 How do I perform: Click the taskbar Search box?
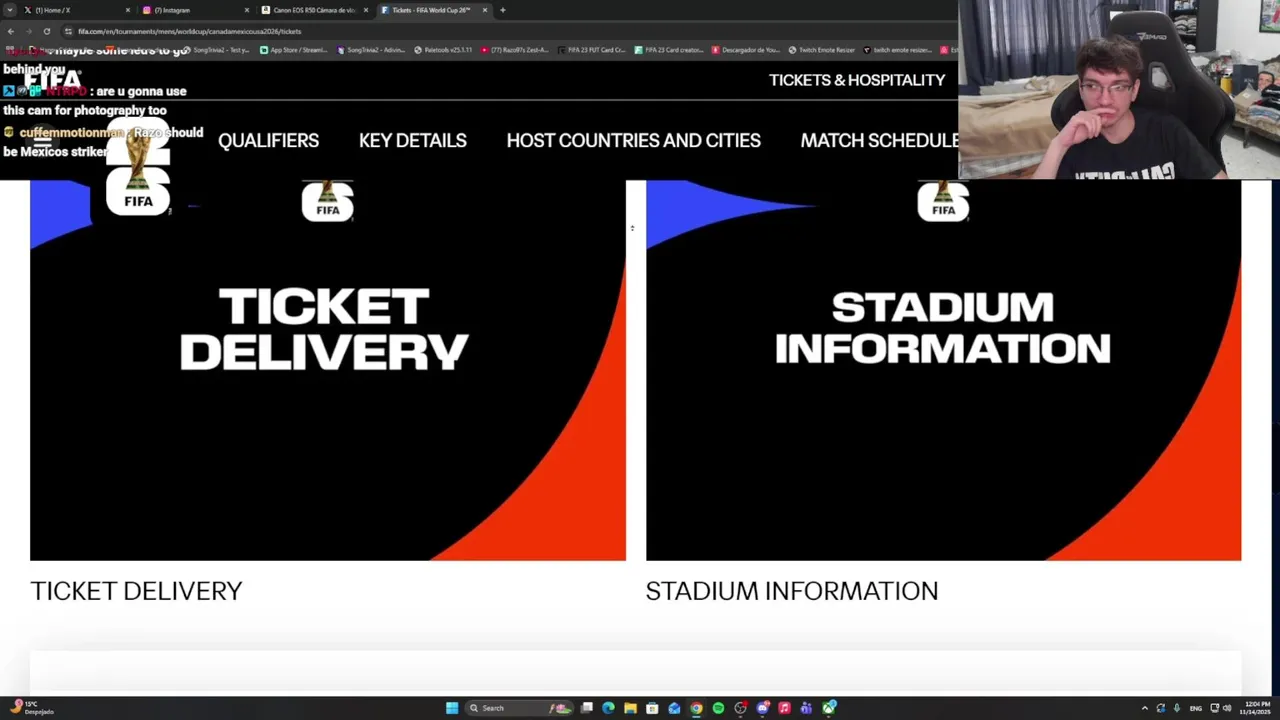click(520, 708)
